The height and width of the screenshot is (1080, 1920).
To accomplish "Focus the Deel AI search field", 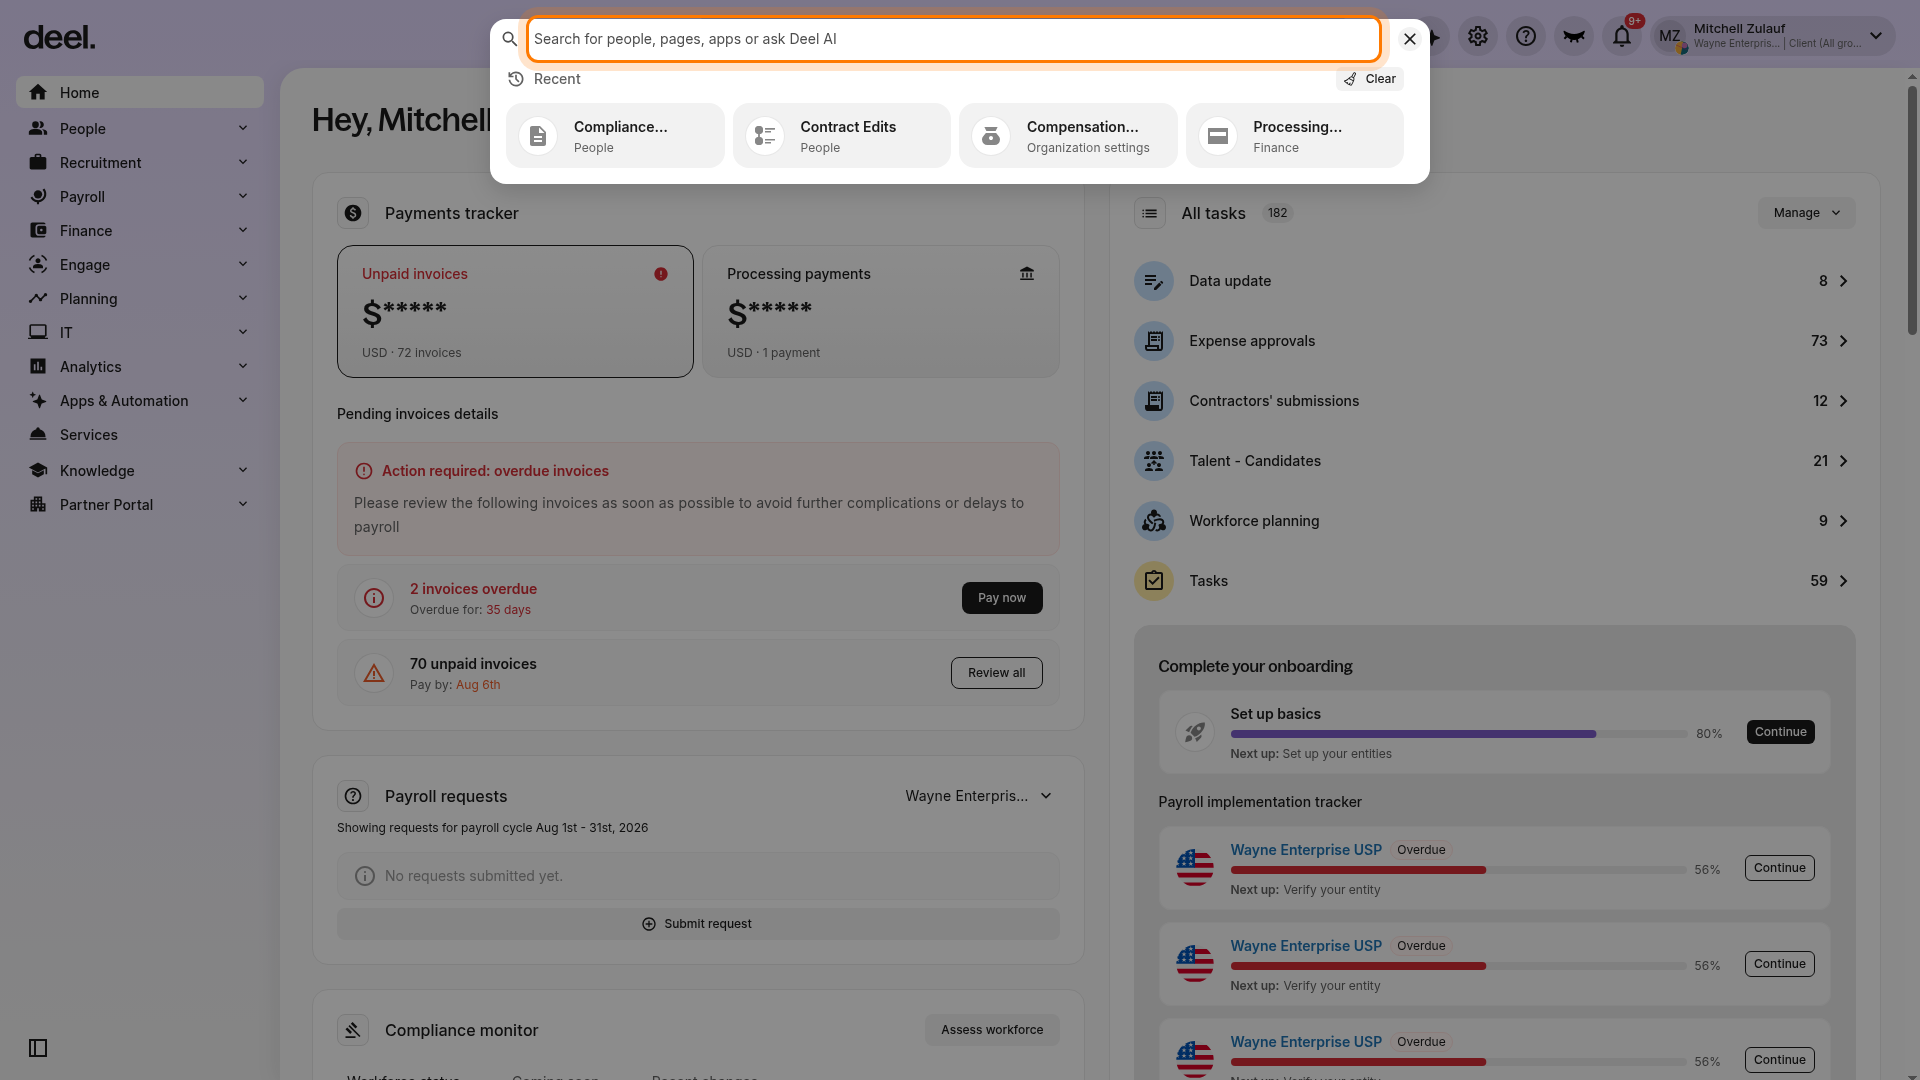I will point(954,39).
